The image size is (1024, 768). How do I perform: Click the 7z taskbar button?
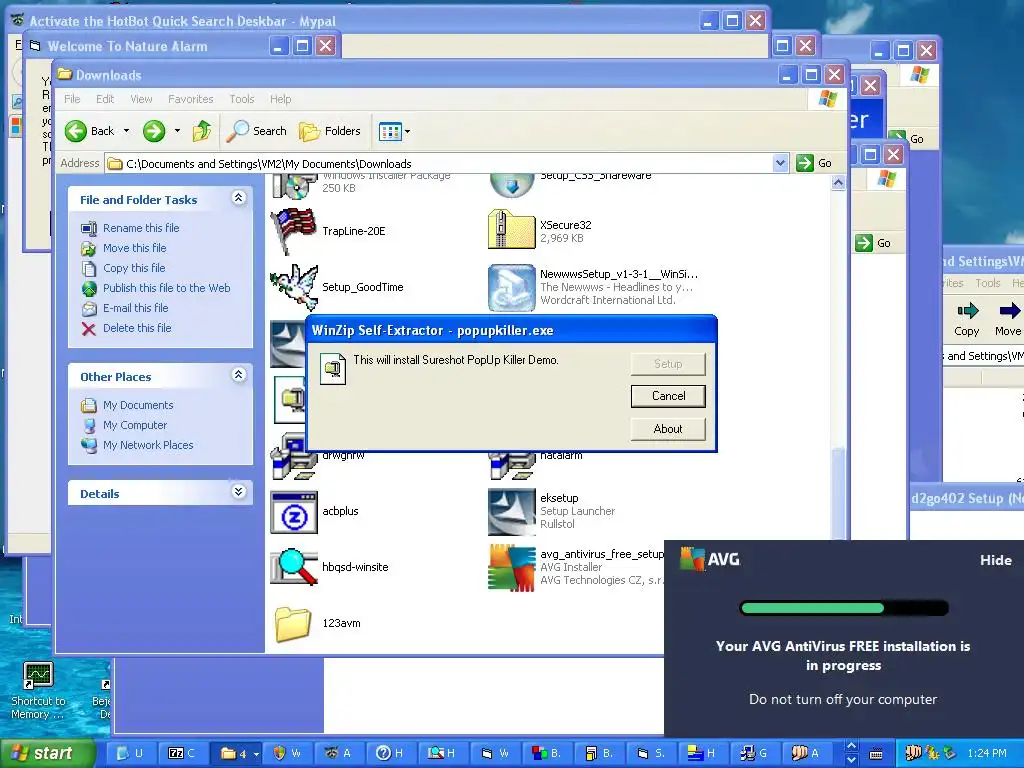click(182, 753)
